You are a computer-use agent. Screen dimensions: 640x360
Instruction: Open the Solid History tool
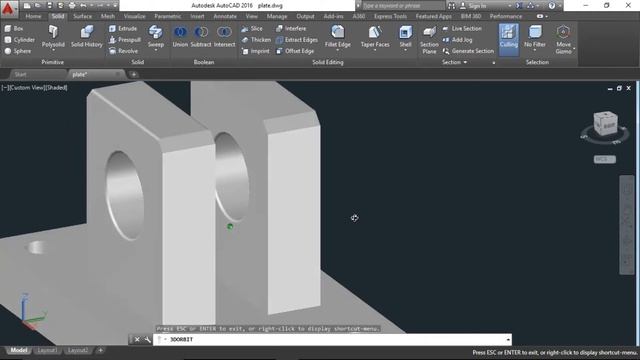tap(87, 36)
